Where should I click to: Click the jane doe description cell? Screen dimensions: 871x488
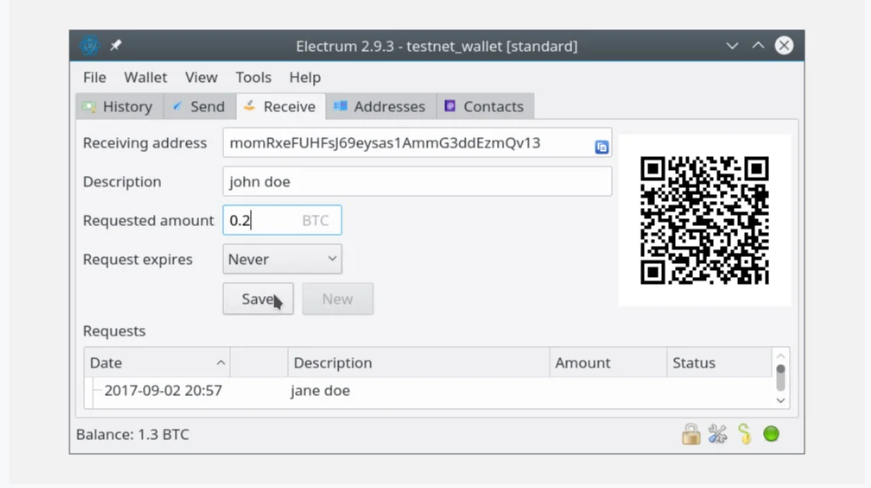(x=320, y=391)
